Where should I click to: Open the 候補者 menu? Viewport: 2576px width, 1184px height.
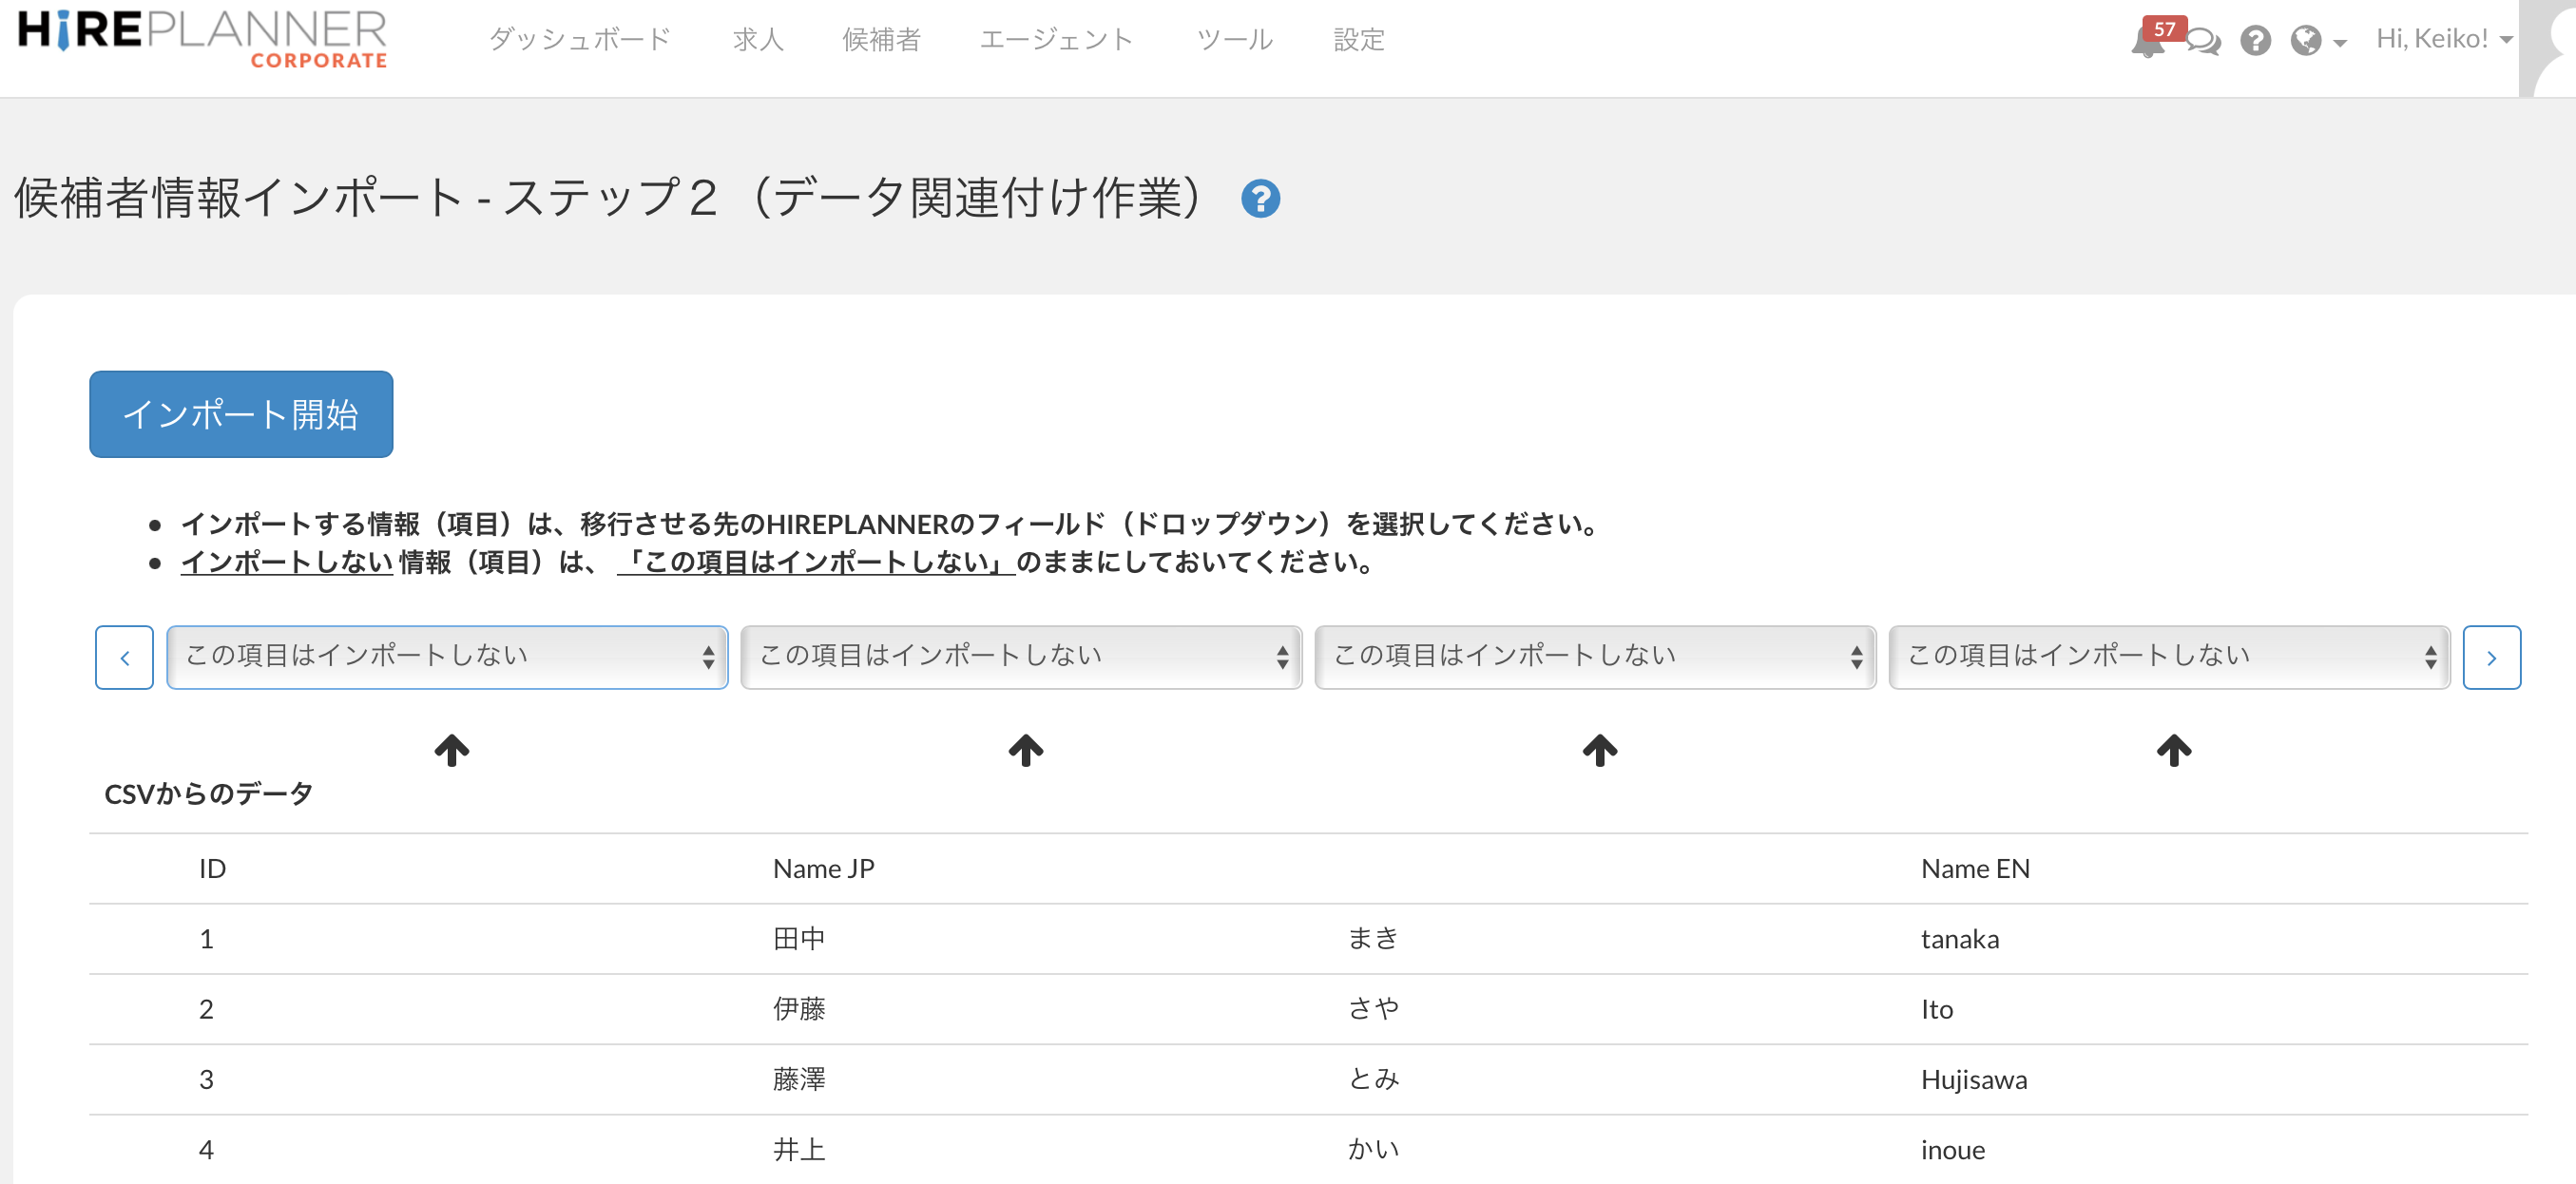pyautogui.click(x=881, y=39)
